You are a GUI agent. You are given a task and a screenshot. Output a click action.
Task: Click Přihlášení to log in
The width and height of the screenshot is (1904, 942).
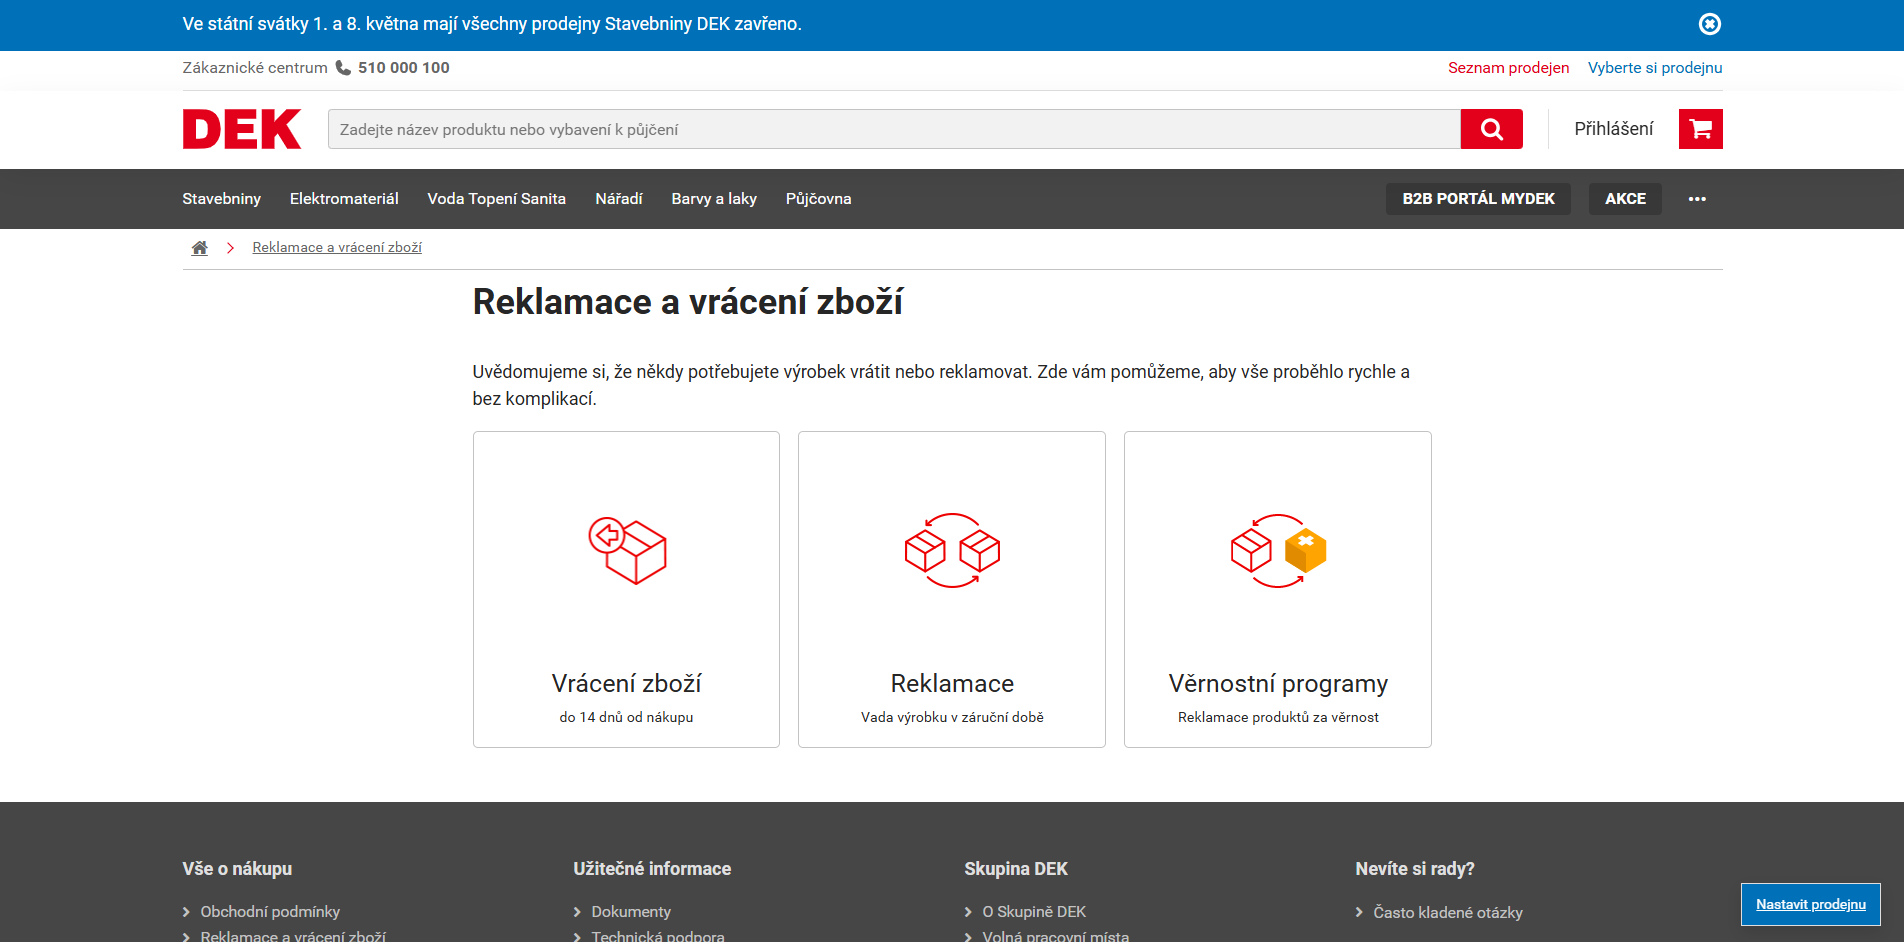(x=1613, y=129)
